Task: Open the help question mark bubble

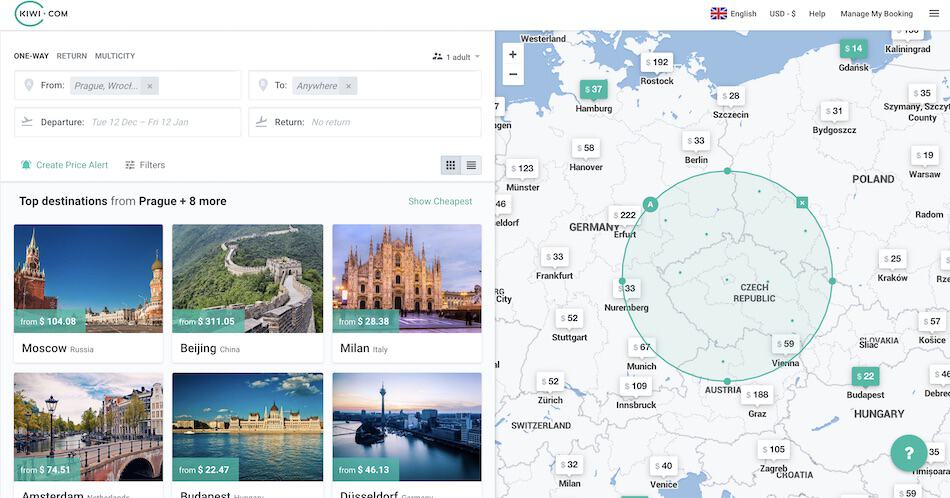Action: click(909, 453)
